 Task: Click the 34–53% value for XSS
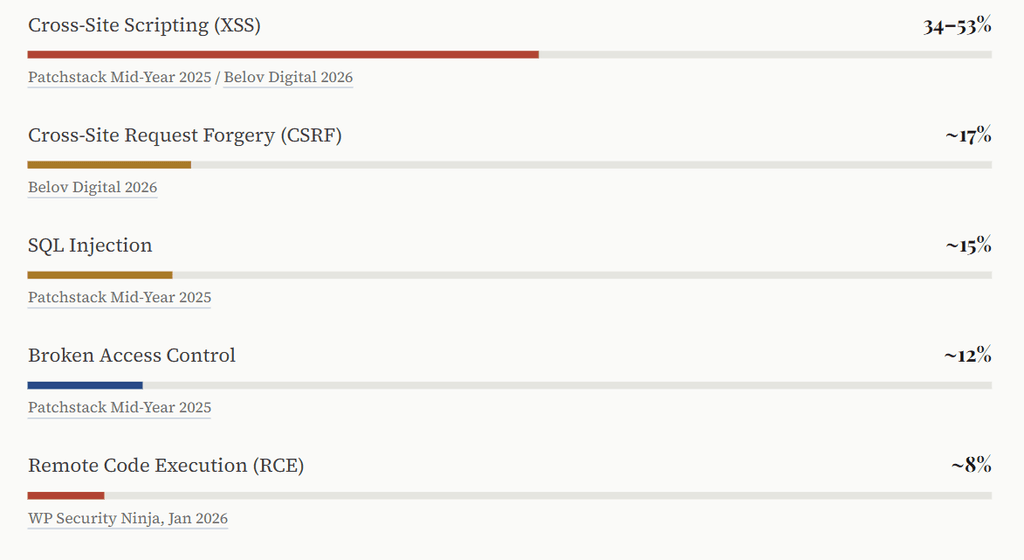click(x=957, y=26)
